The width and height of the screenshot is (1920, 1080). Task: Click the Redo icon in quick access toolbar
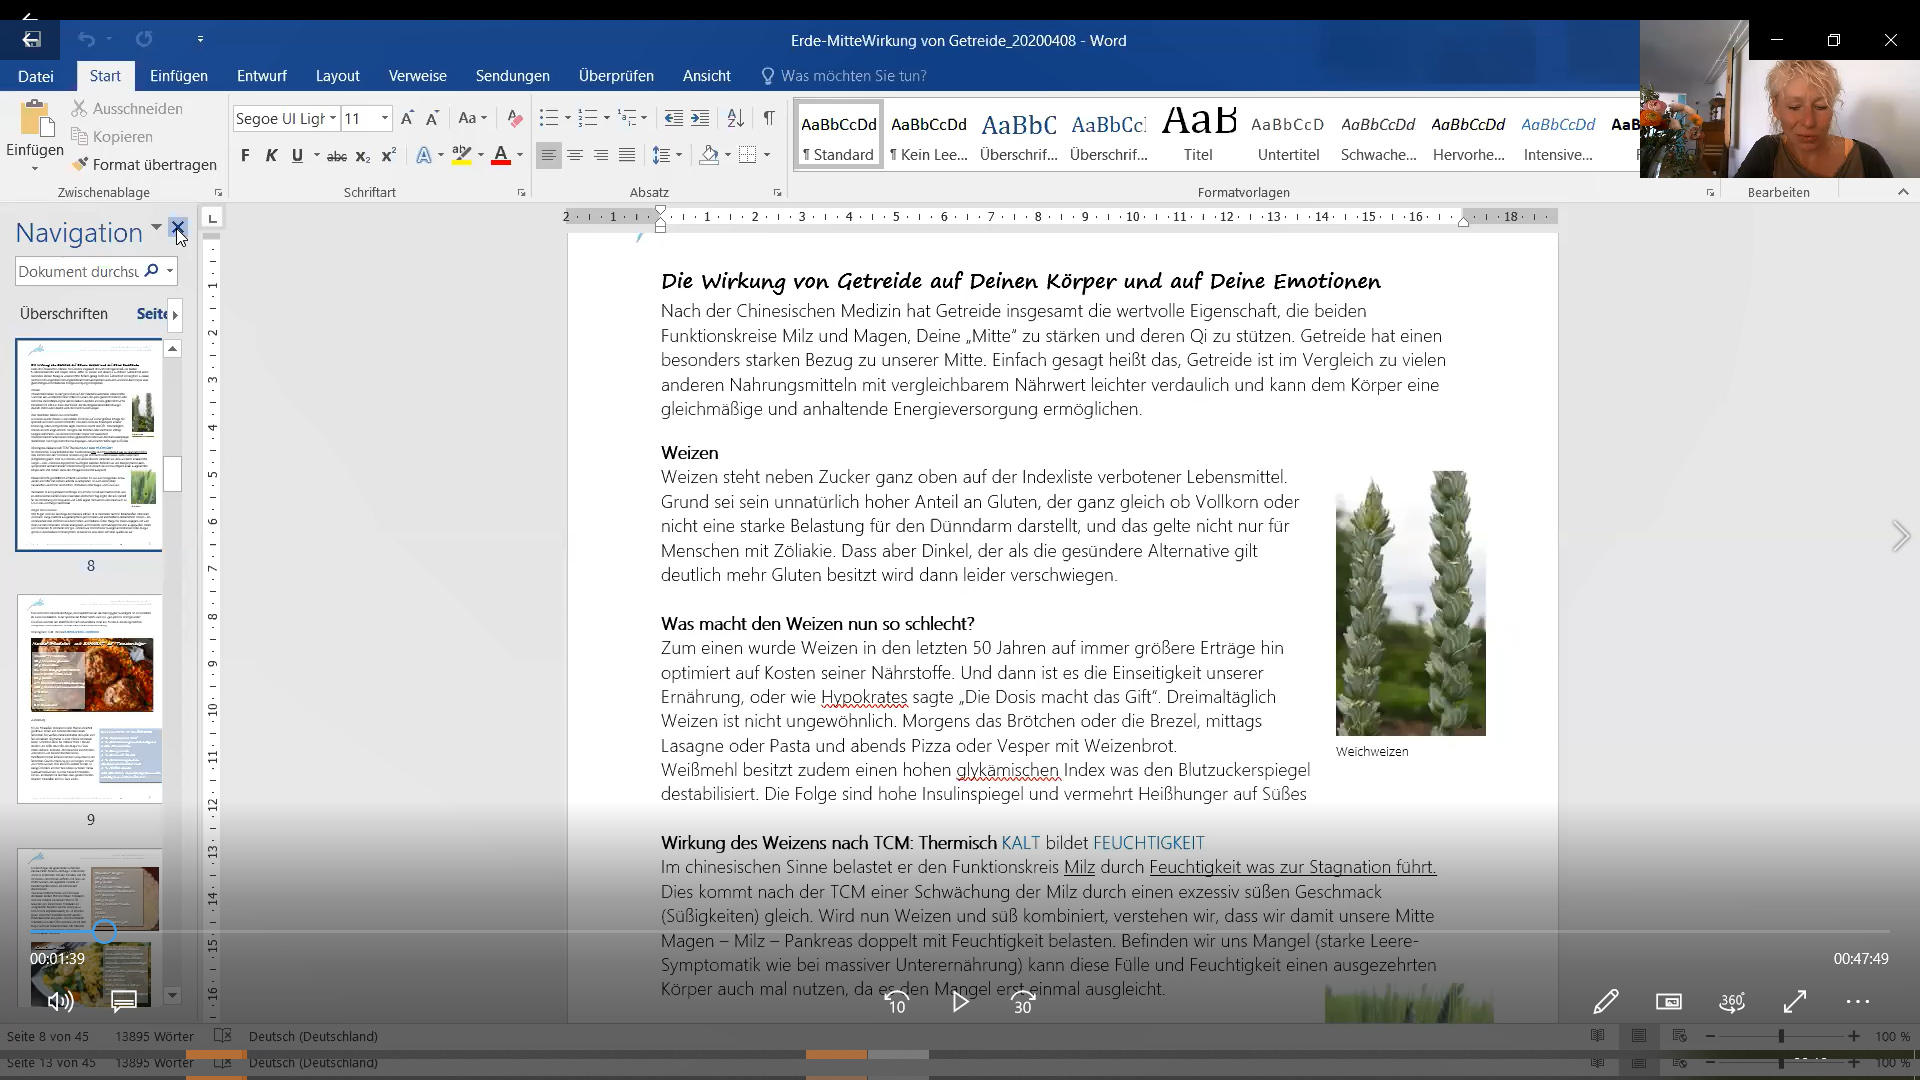click(144, 39)
